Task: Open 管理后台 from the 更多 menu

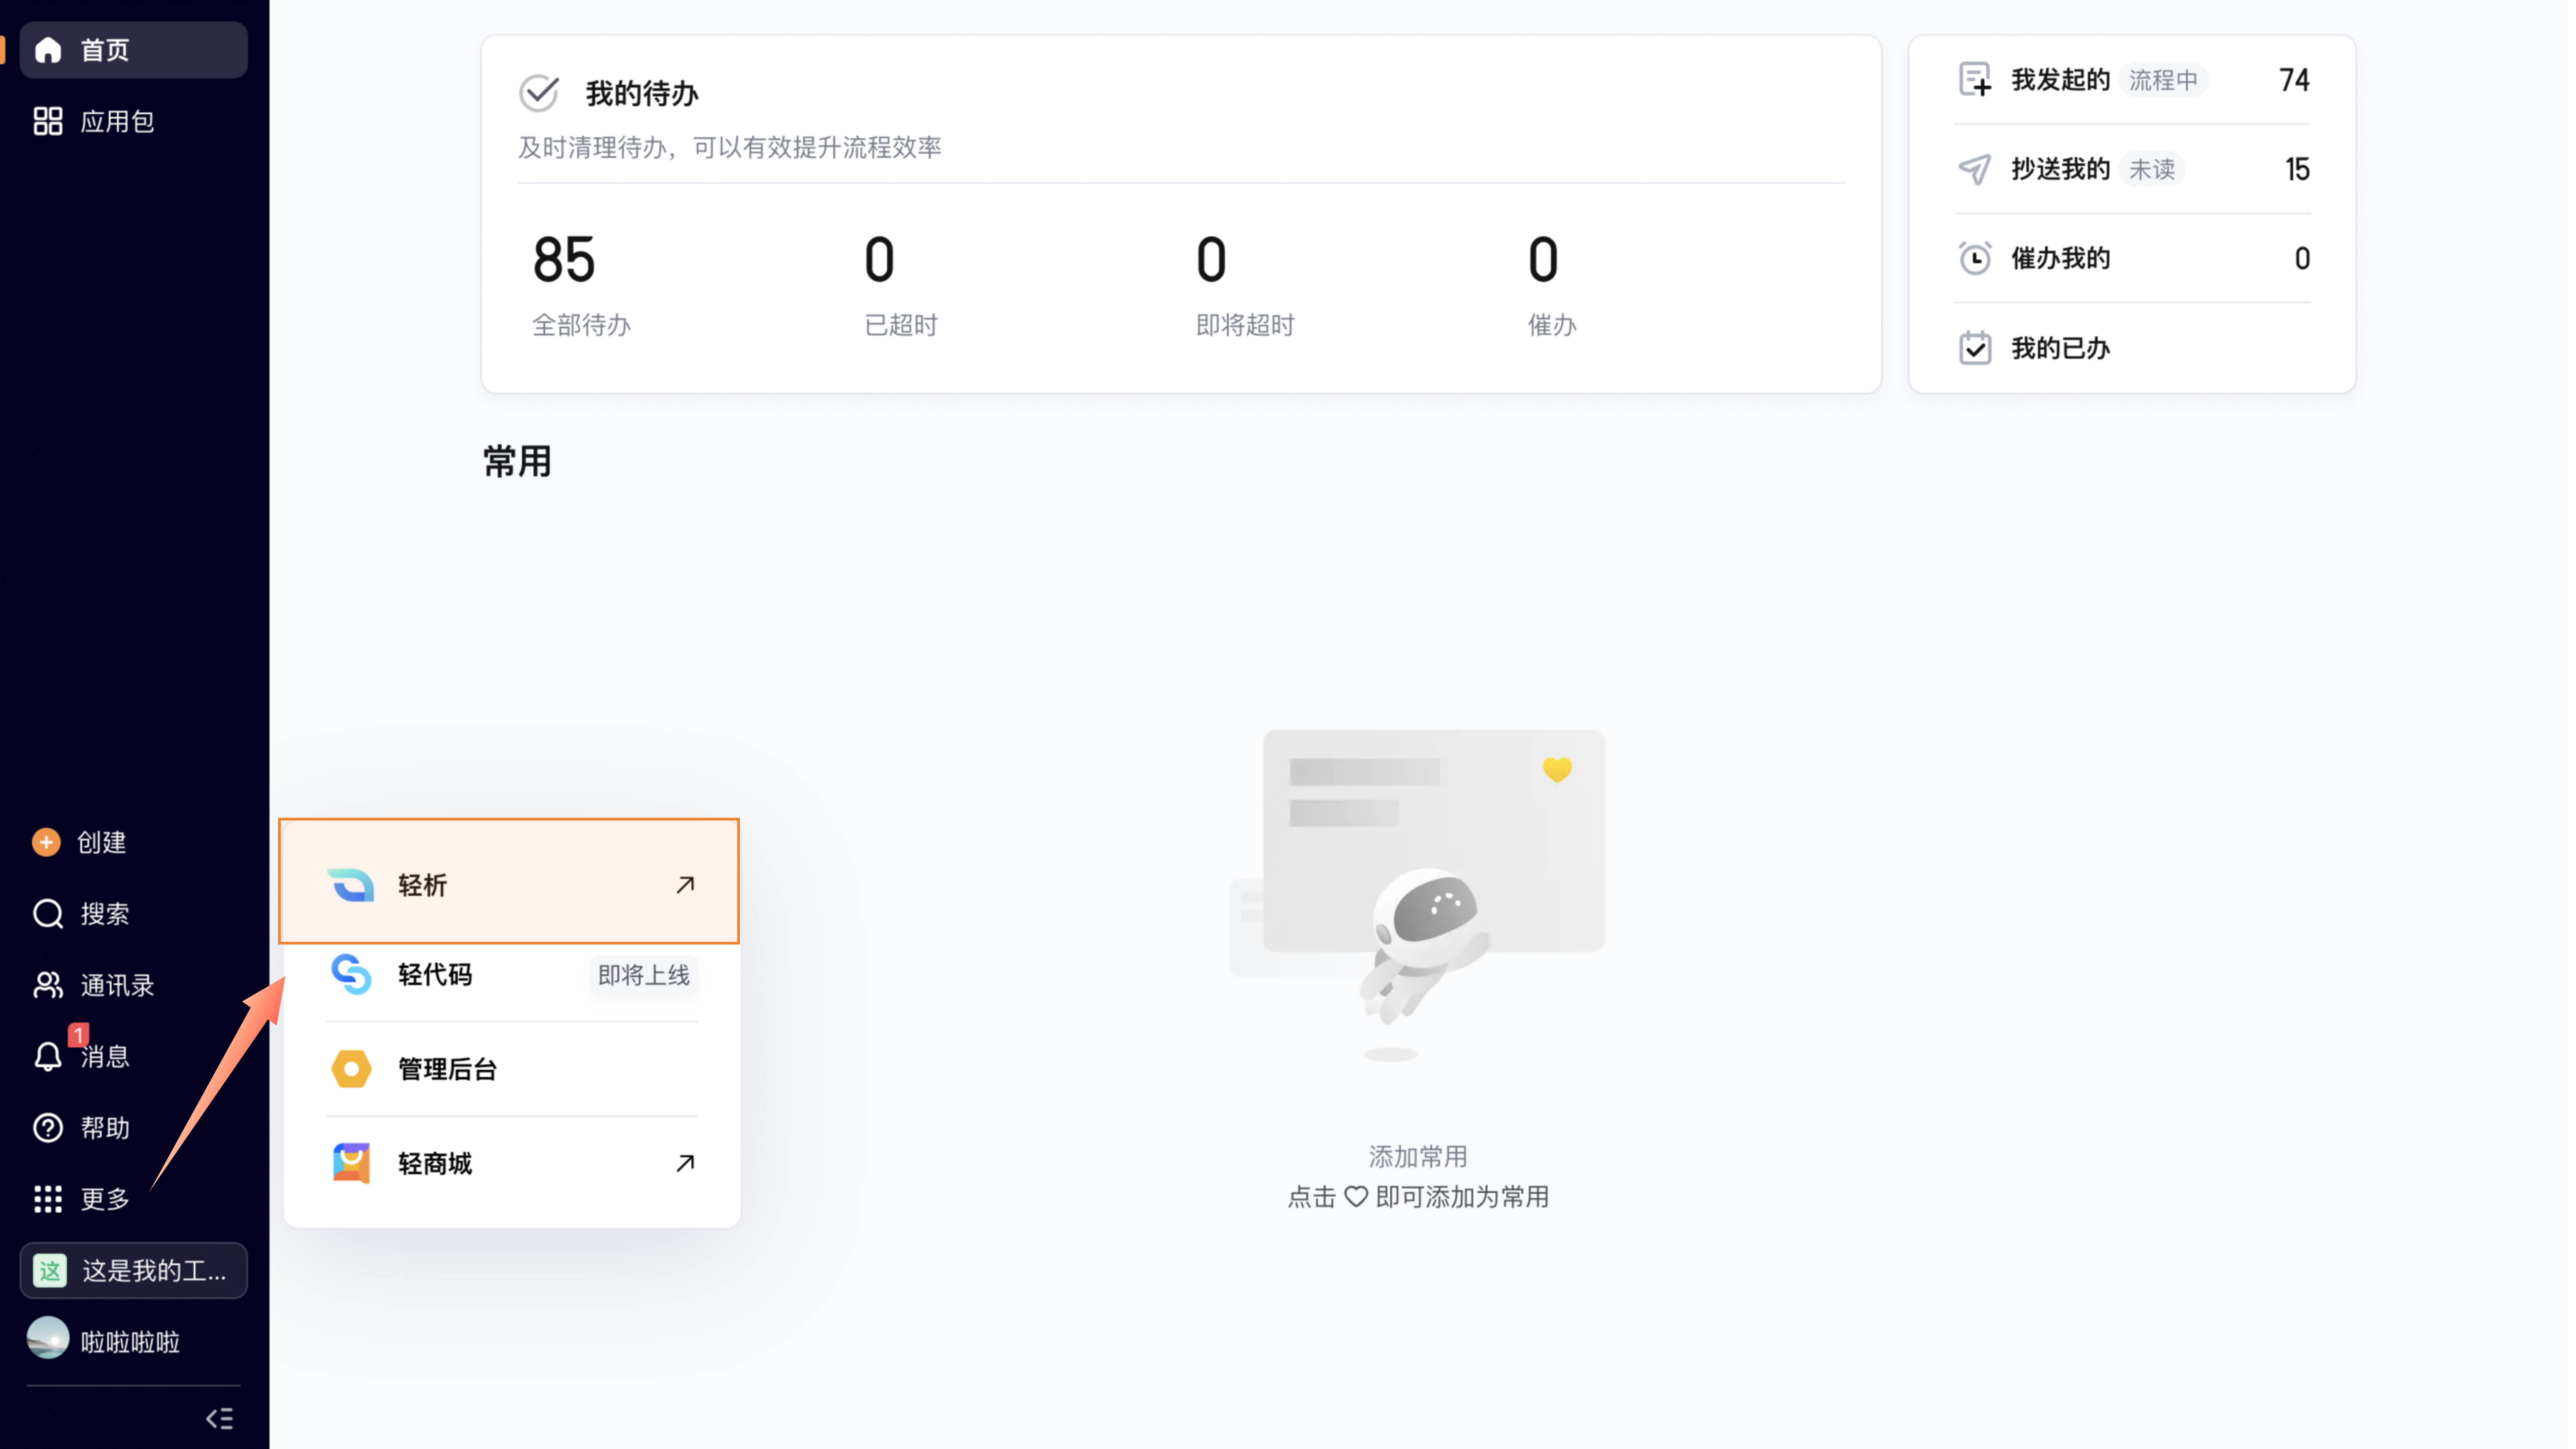Action: [512, 1069]
